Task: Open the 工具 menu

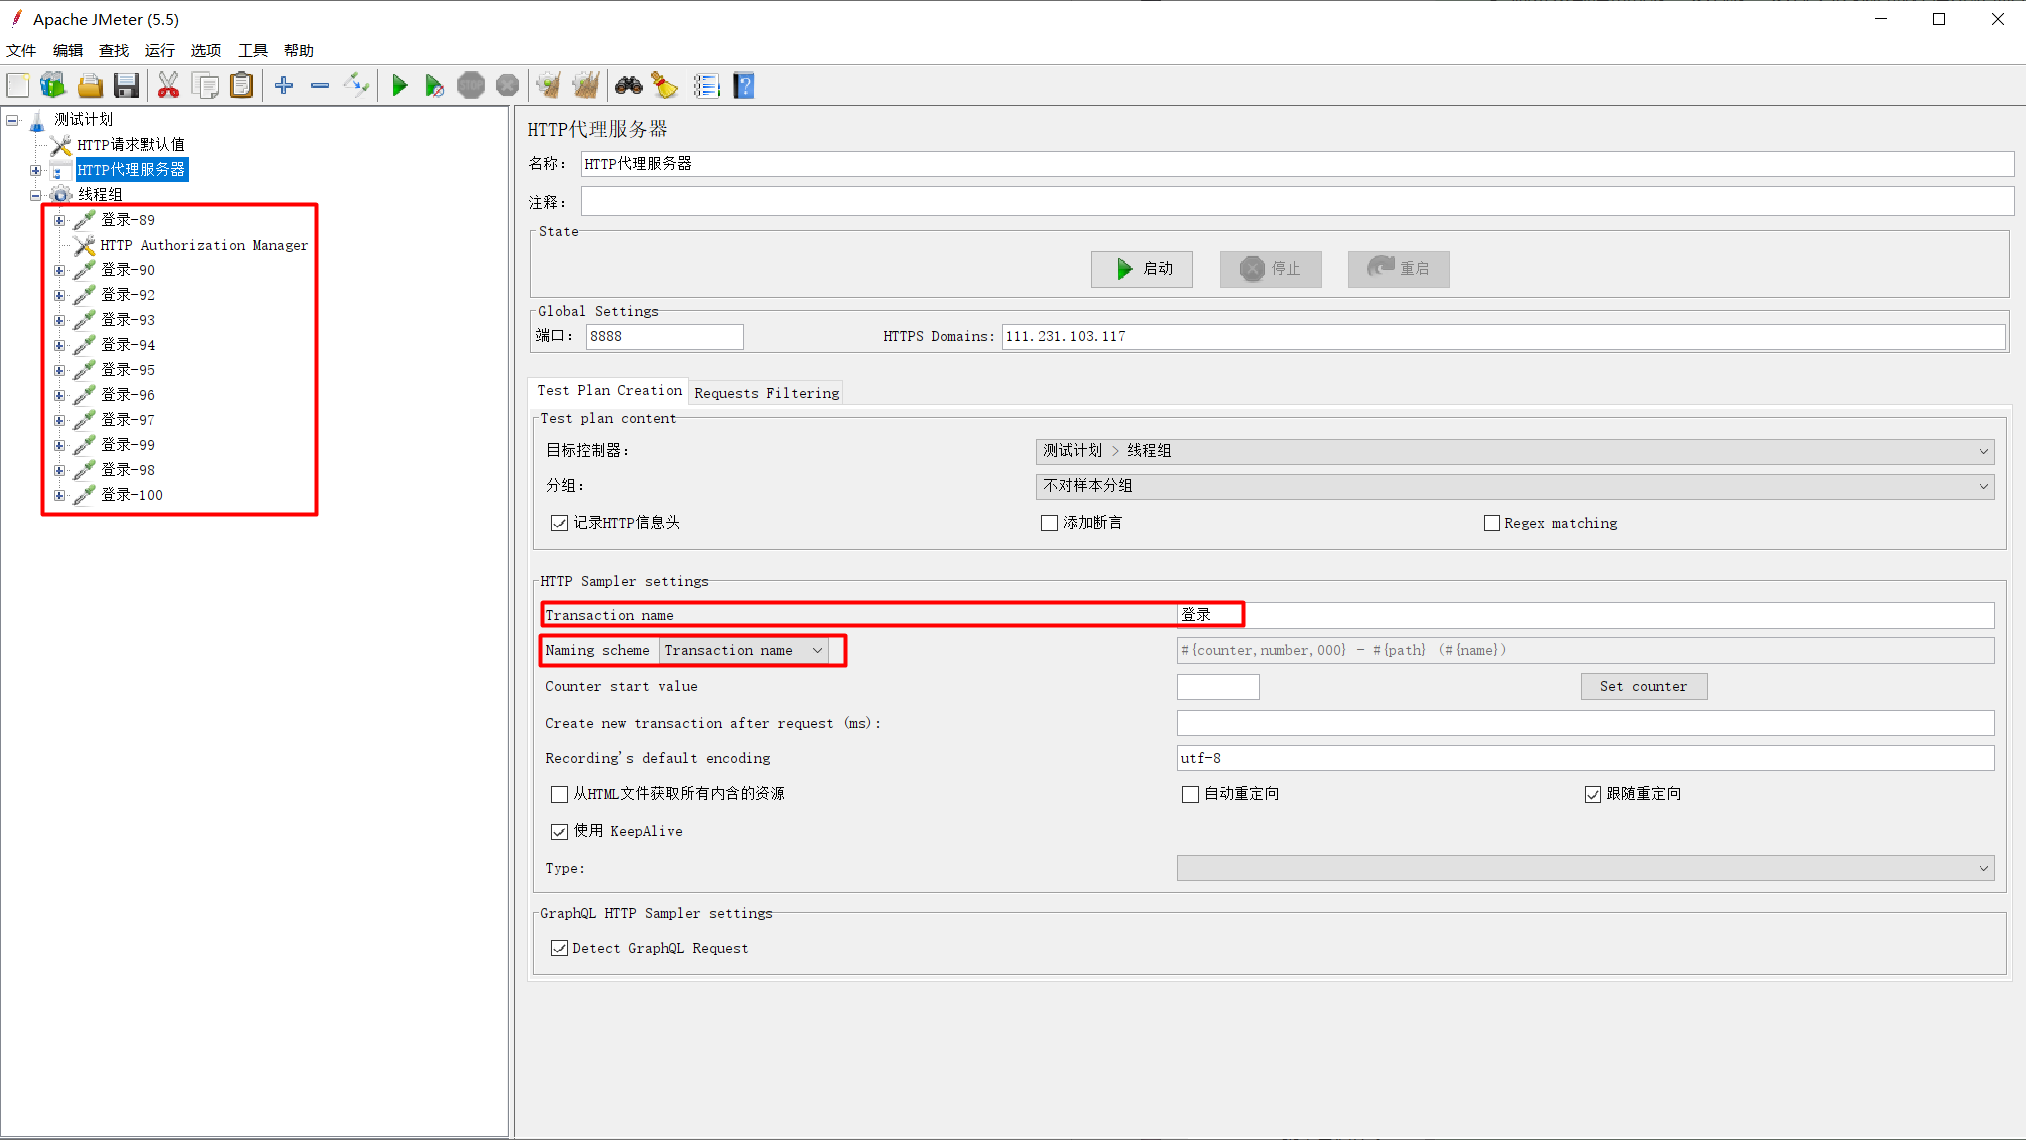Action: click(x=253, y=50)
